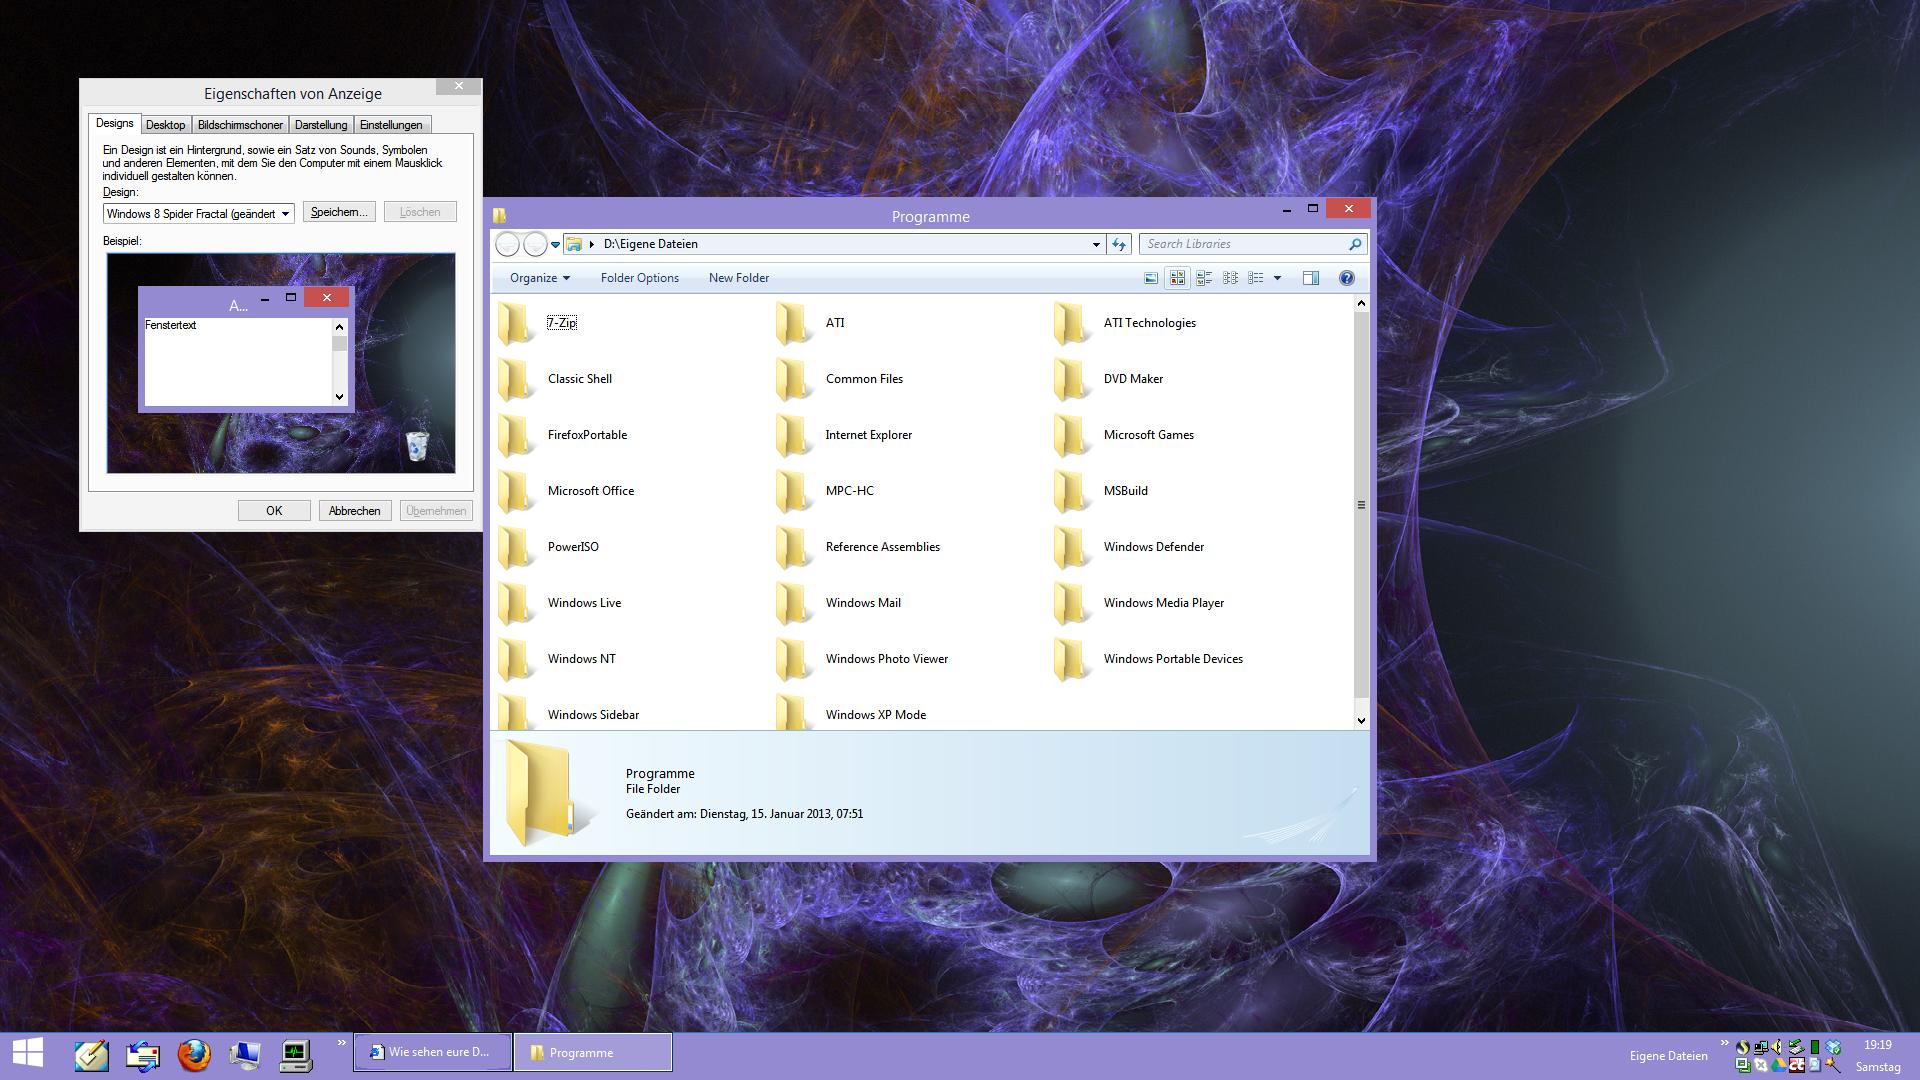Click the Search Libraries input field
The image size is (1920, 1080).
(x=1240, y=244)
